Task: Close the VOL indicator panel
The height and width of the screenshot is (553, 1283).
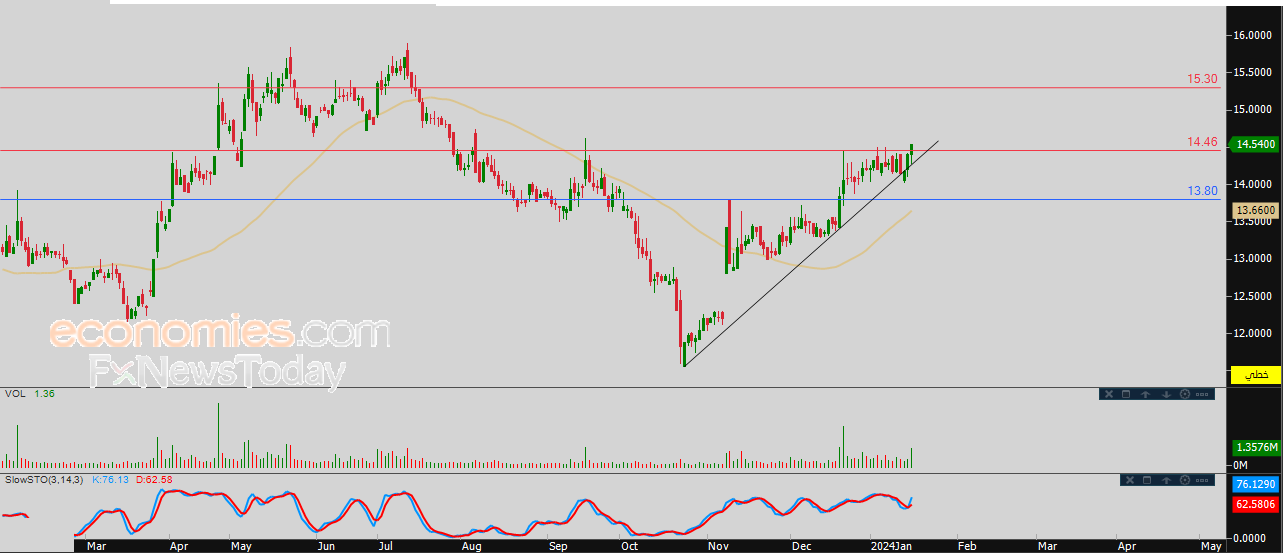Action: tap(1109, 394)
